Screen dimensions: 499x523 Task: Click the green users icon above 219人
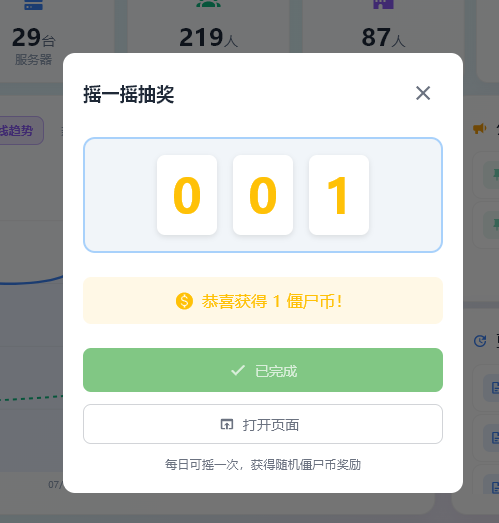208,3
